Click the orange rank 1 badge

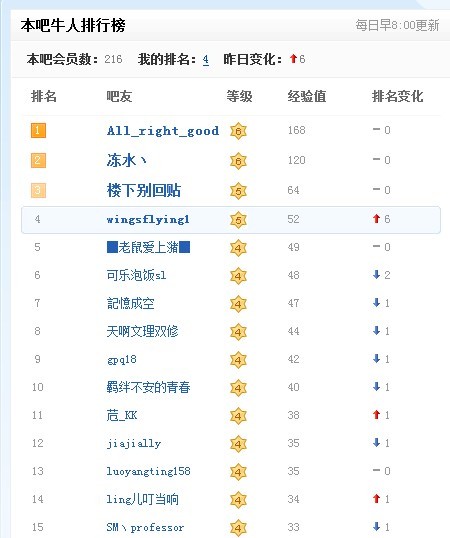point(38,130)
